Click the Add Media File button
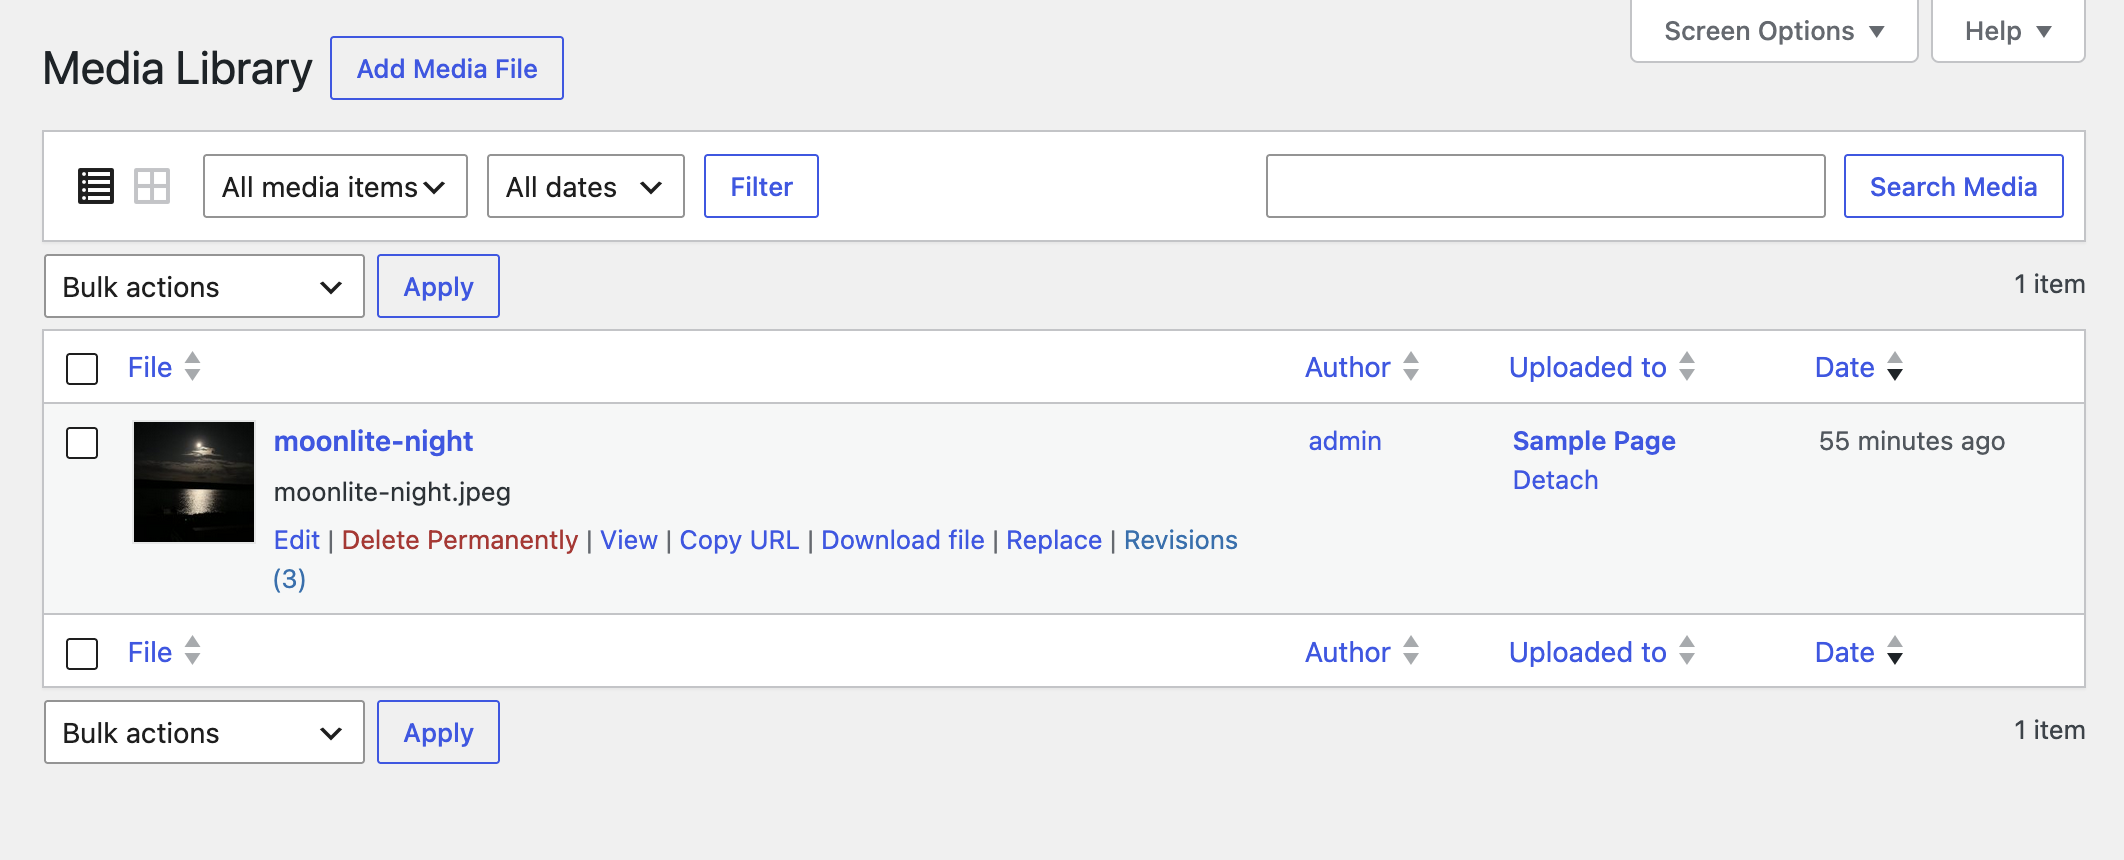This screenshot has height=860, width=2124. click(447, 68)
